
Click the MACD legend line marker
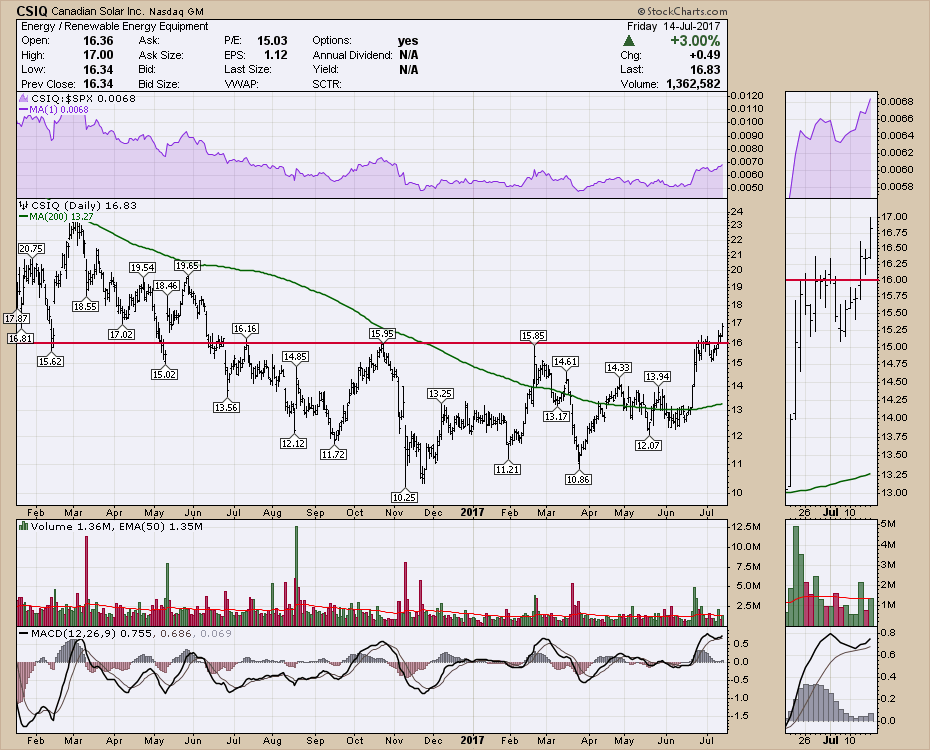click(24, 634)
